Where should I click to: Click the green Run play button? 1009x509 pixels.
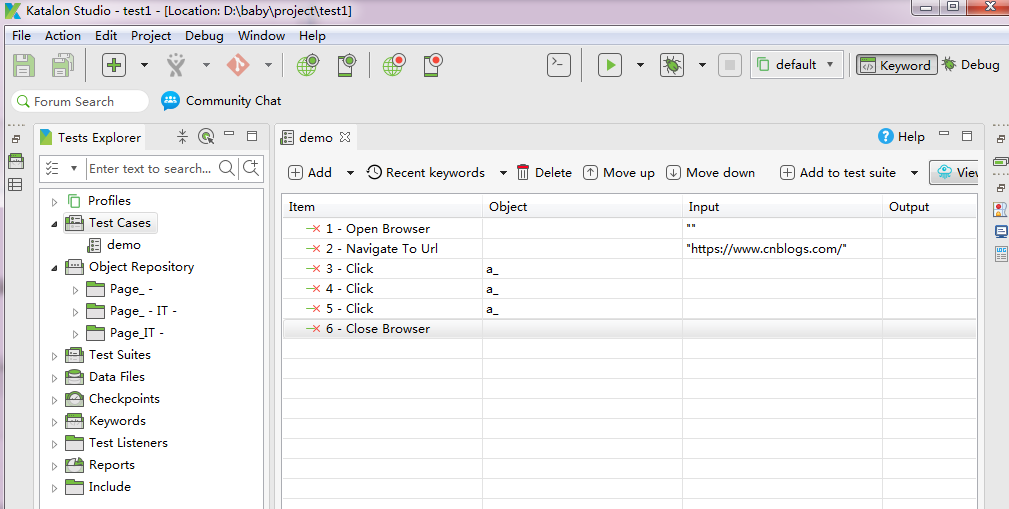pos(609,65)
